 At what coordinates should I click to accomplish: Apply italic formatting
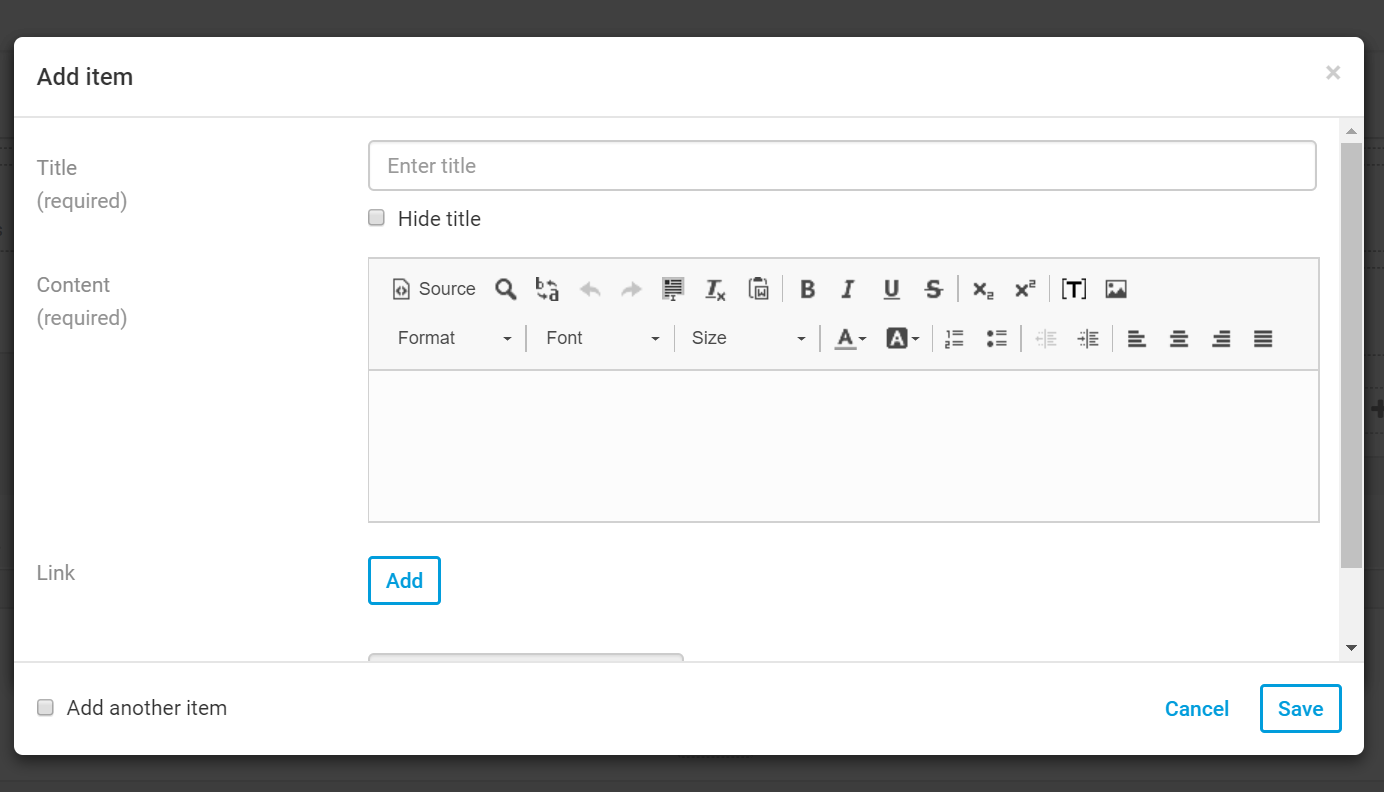click(848, 289)
